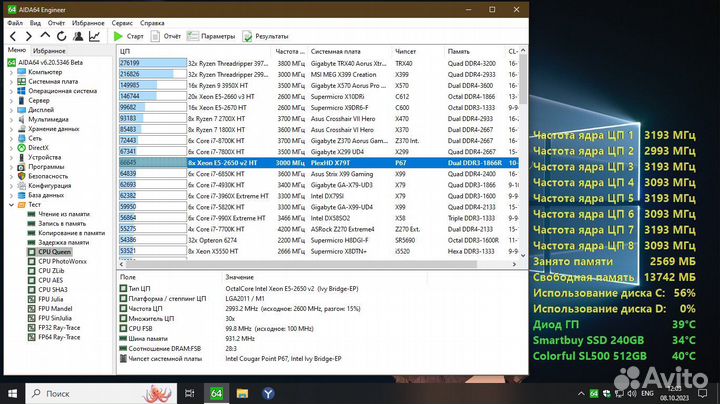720x404 pixels.
Task: Open the Результаты toolbar button
Action: (265, 36)
